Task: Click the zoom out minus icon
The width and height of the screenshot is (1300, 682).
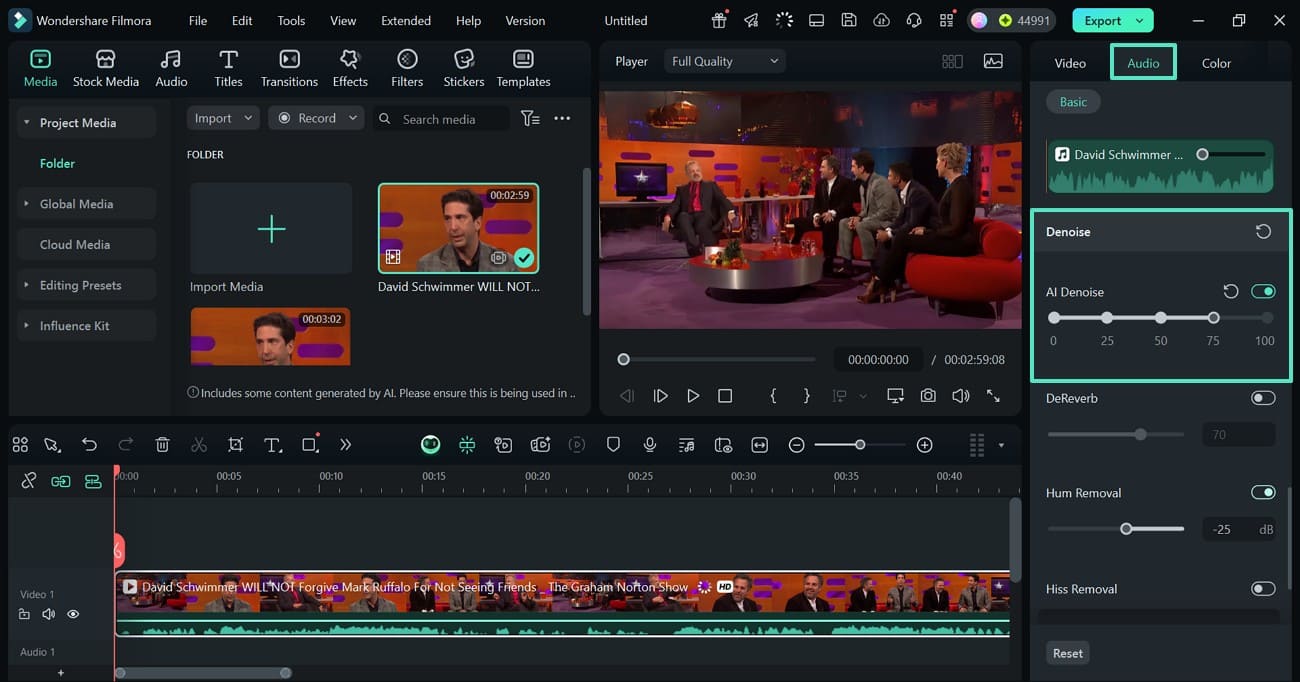Action: coord(796,445)
